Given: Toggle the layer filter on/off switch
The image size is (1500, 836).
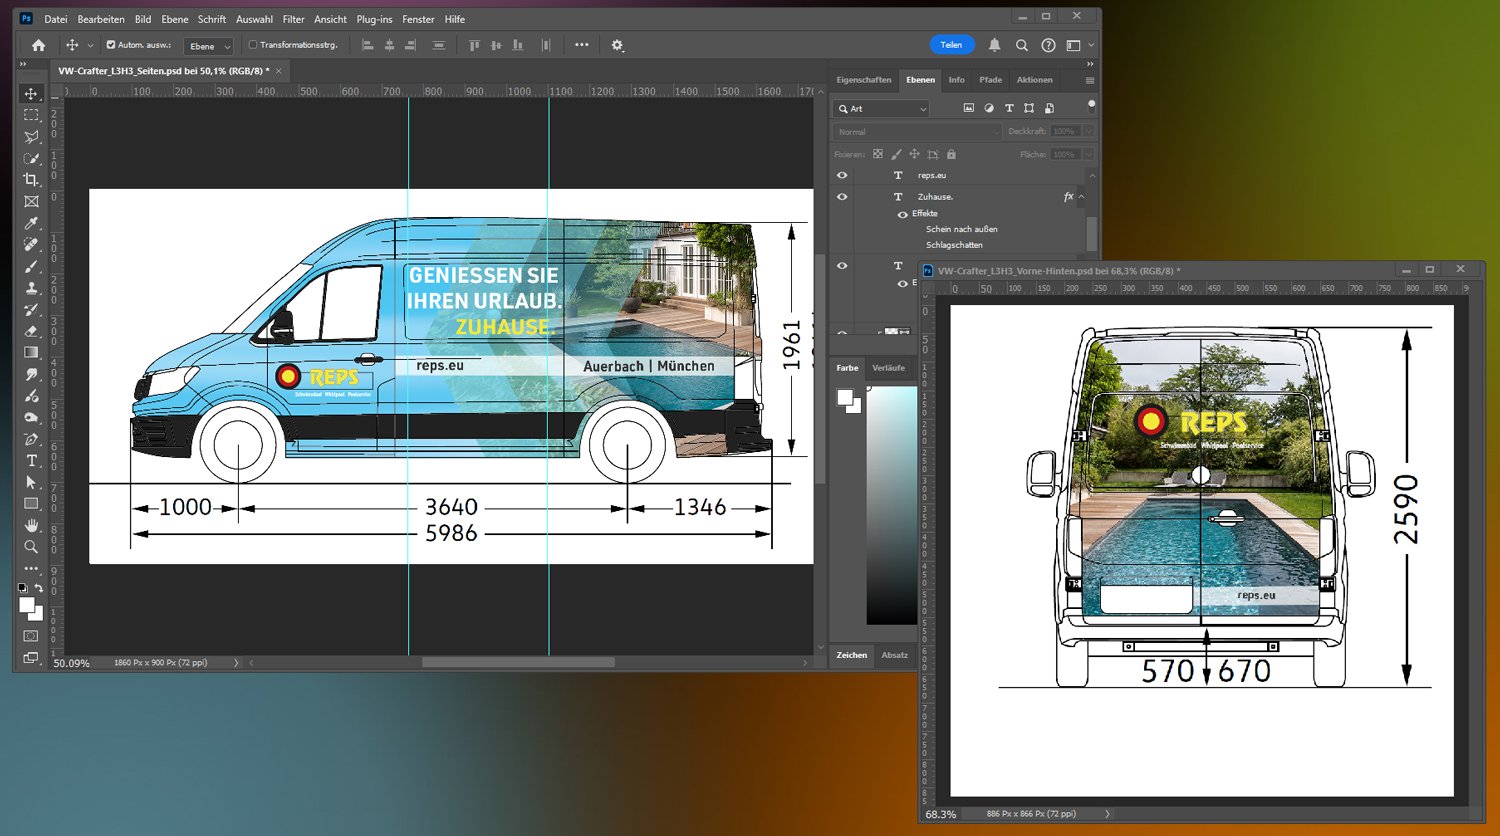Looking at the screenshot, I should 1091,104.
